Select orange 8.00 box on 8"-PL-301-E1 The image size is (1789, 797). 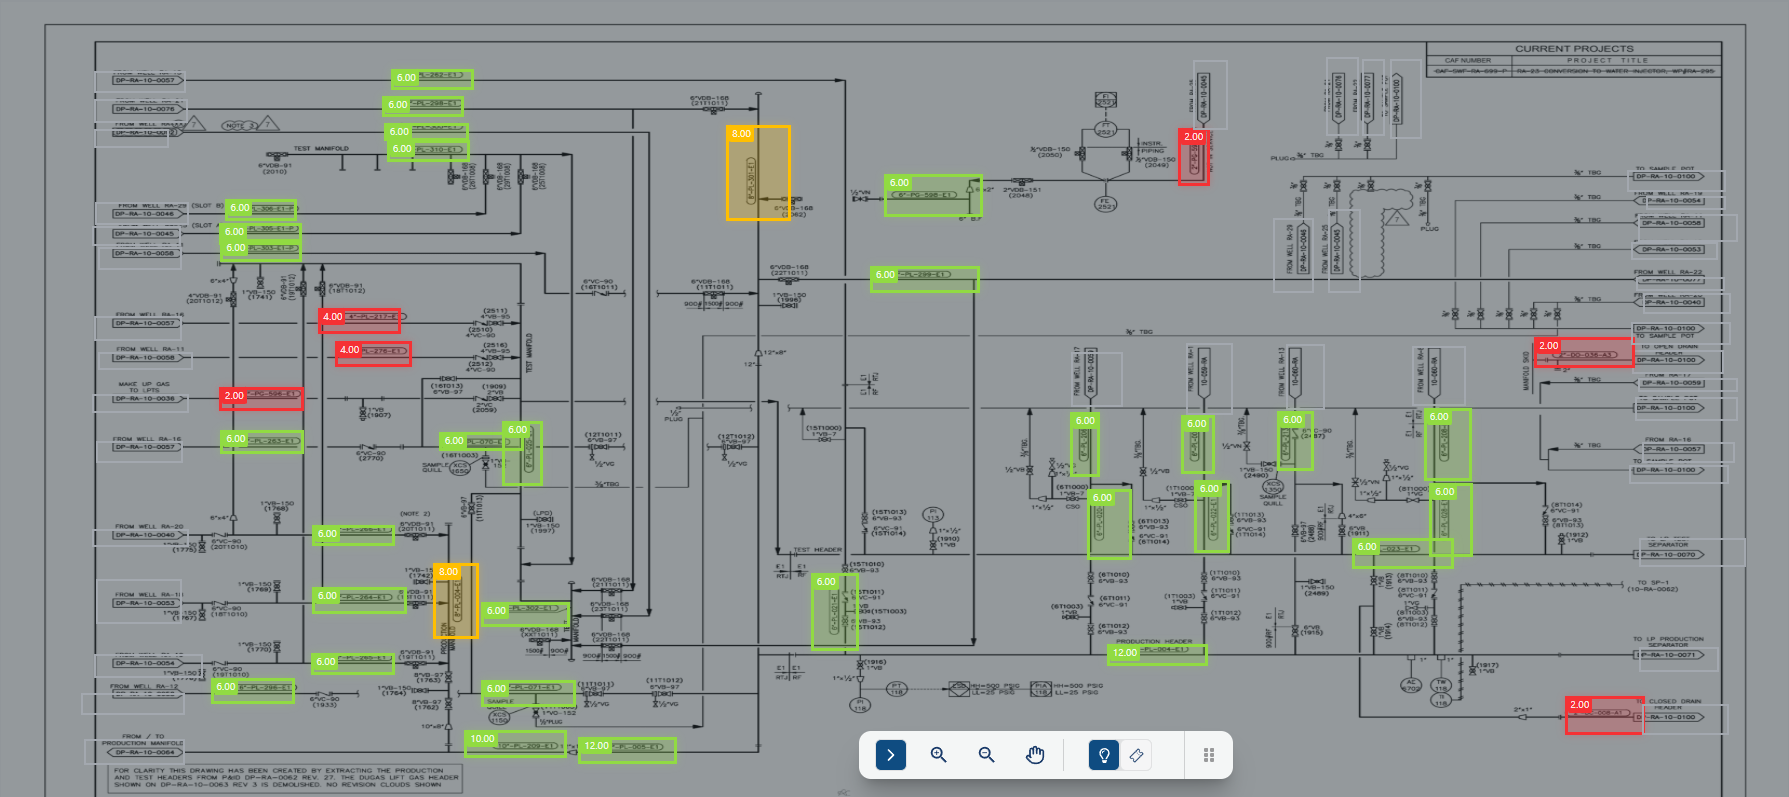pos(758,172)
